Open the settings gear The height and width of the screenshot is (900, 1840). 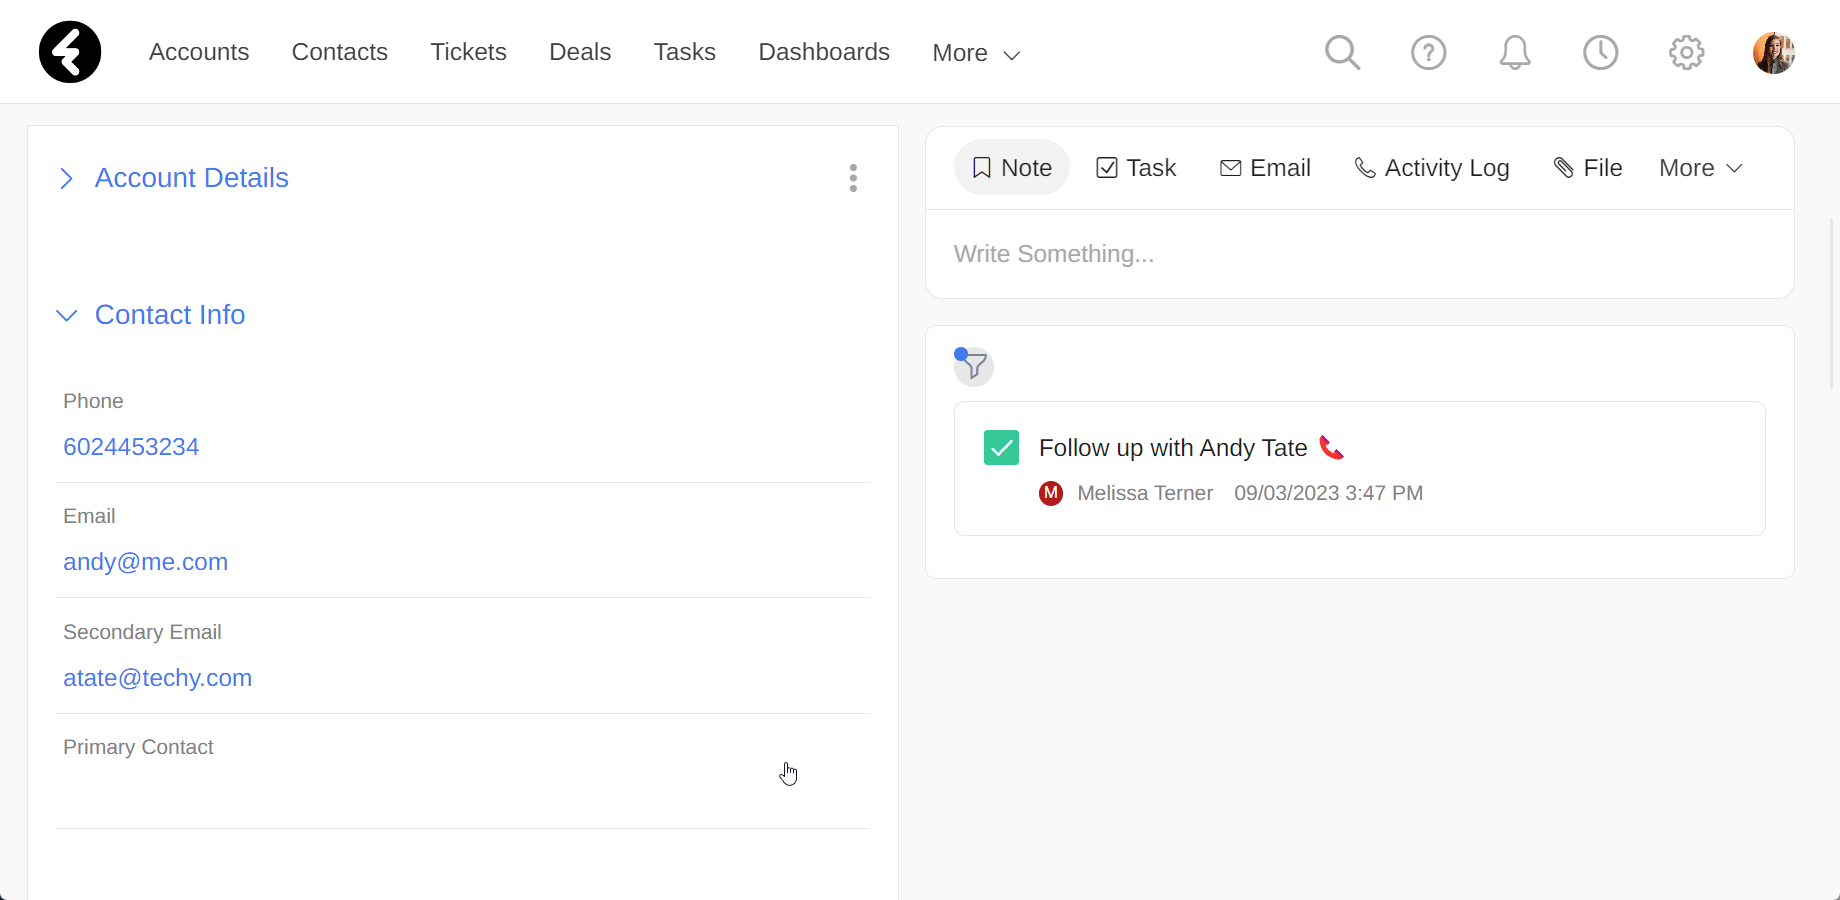pyautogui.click(x=1686, y=52)
